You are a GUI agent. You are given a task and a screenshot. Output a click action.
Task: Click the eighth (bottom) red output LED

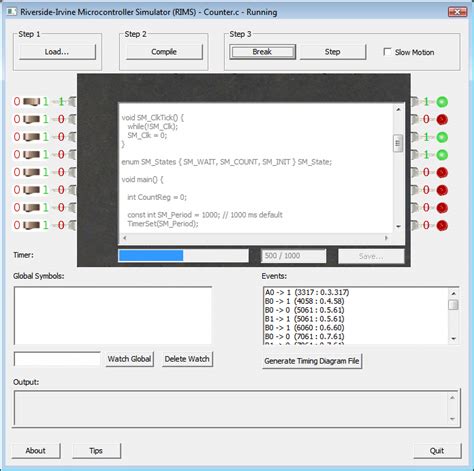click(x=442, y=225)
